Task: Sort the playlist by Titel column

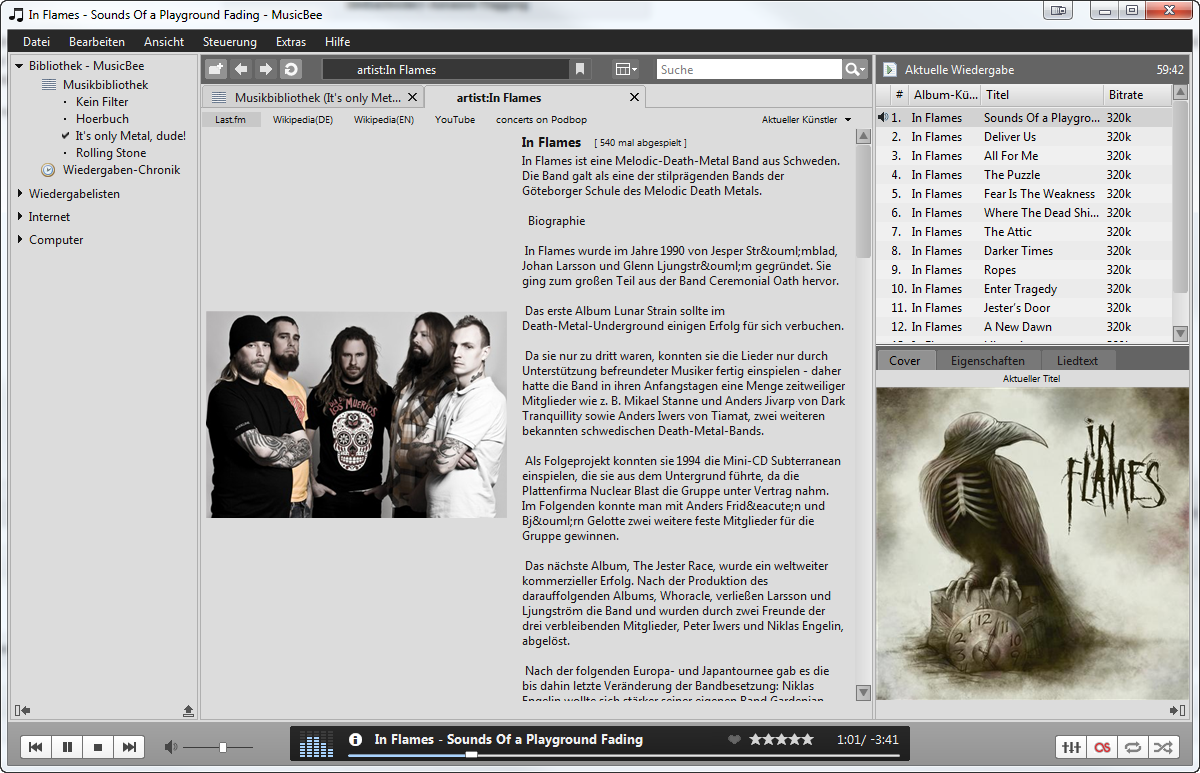Action: pos(1040,95)
